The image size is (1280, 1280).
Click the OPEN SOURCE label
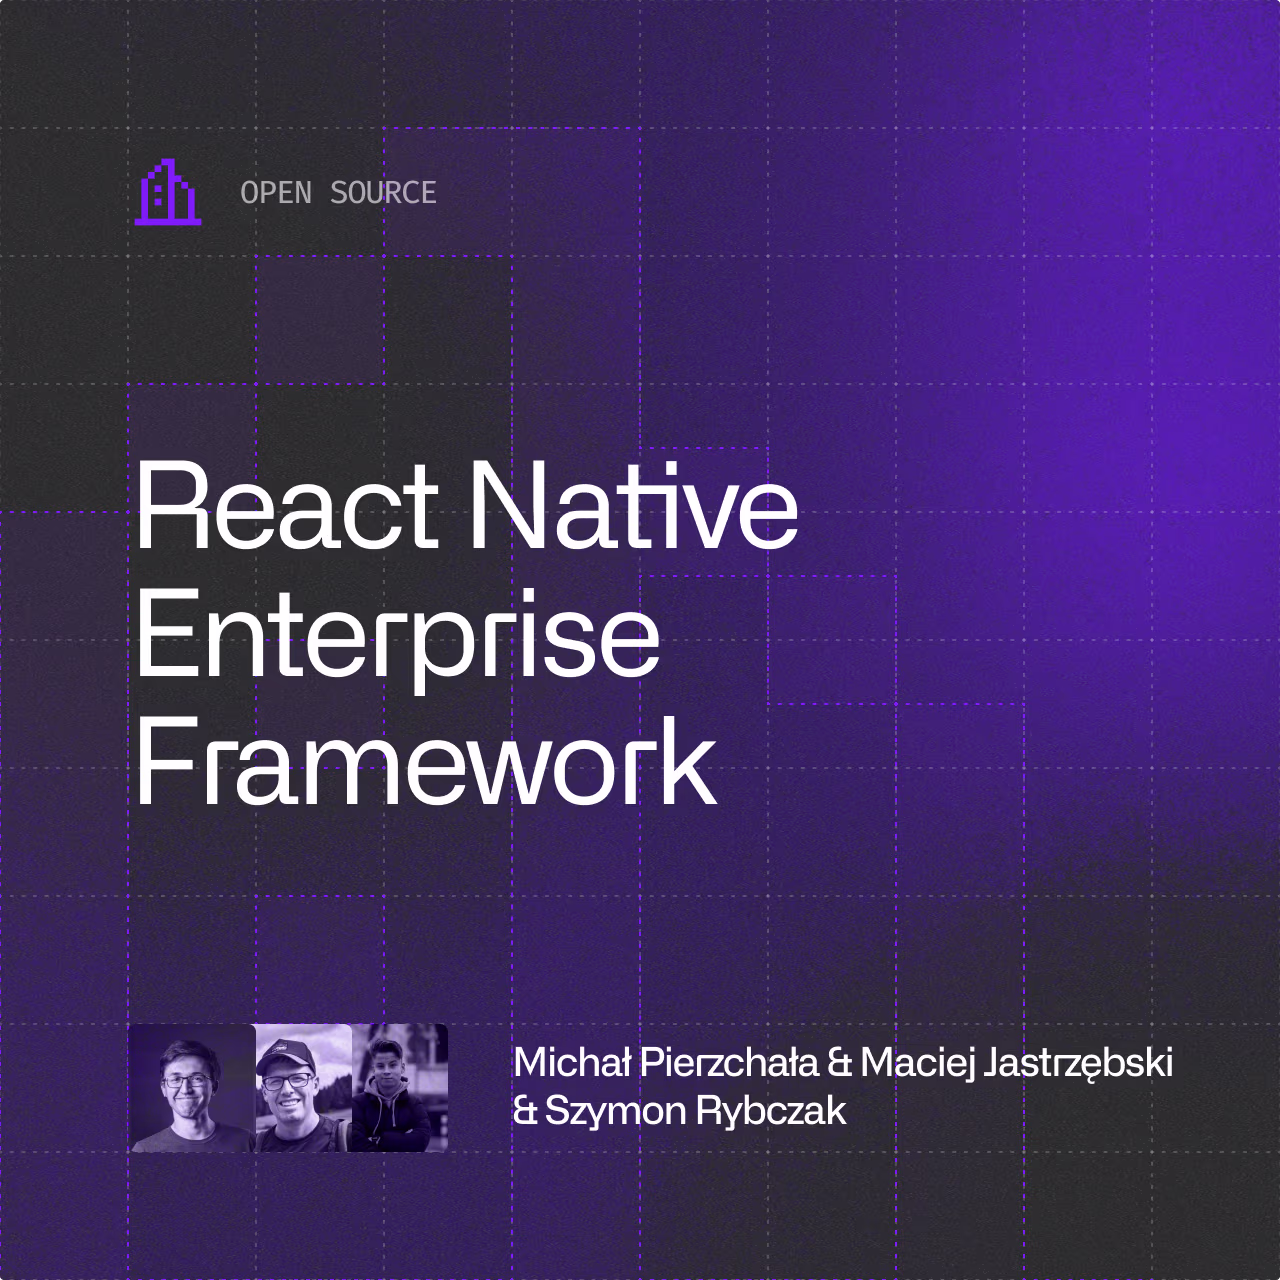[x=338, y=192]
